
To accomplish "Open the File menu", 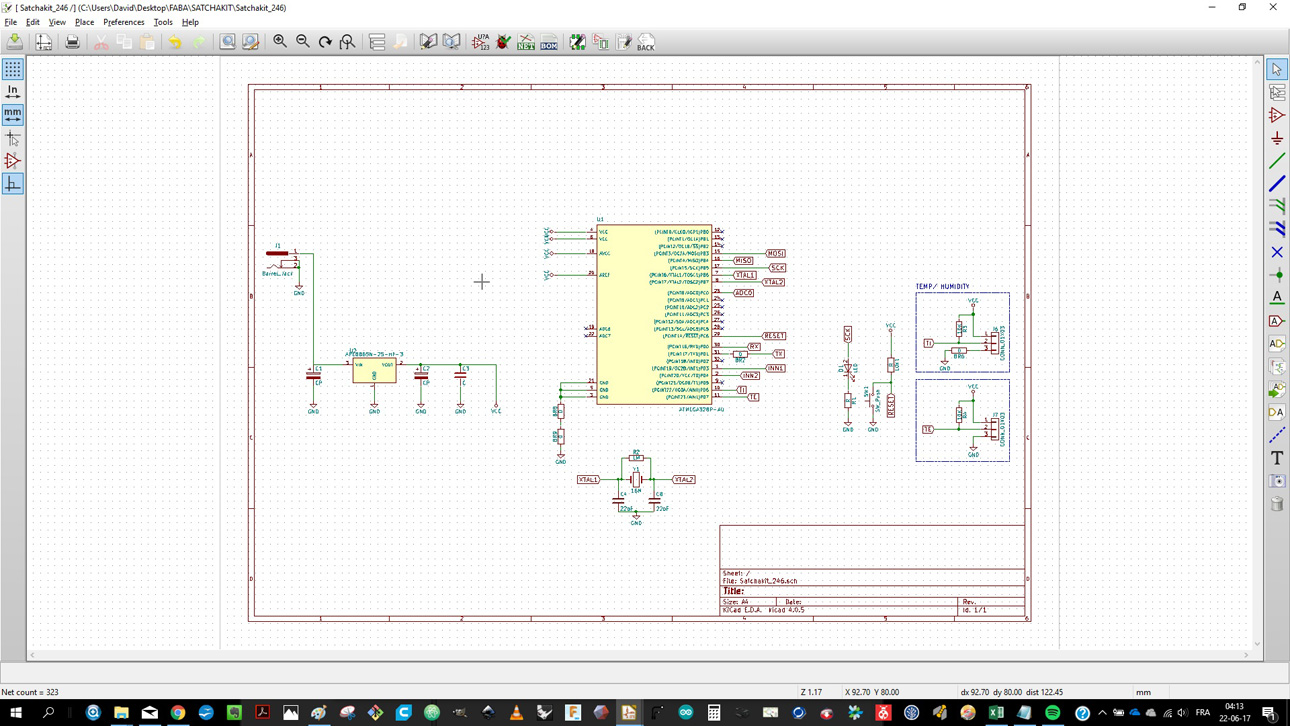I will [x=11, y=22].
